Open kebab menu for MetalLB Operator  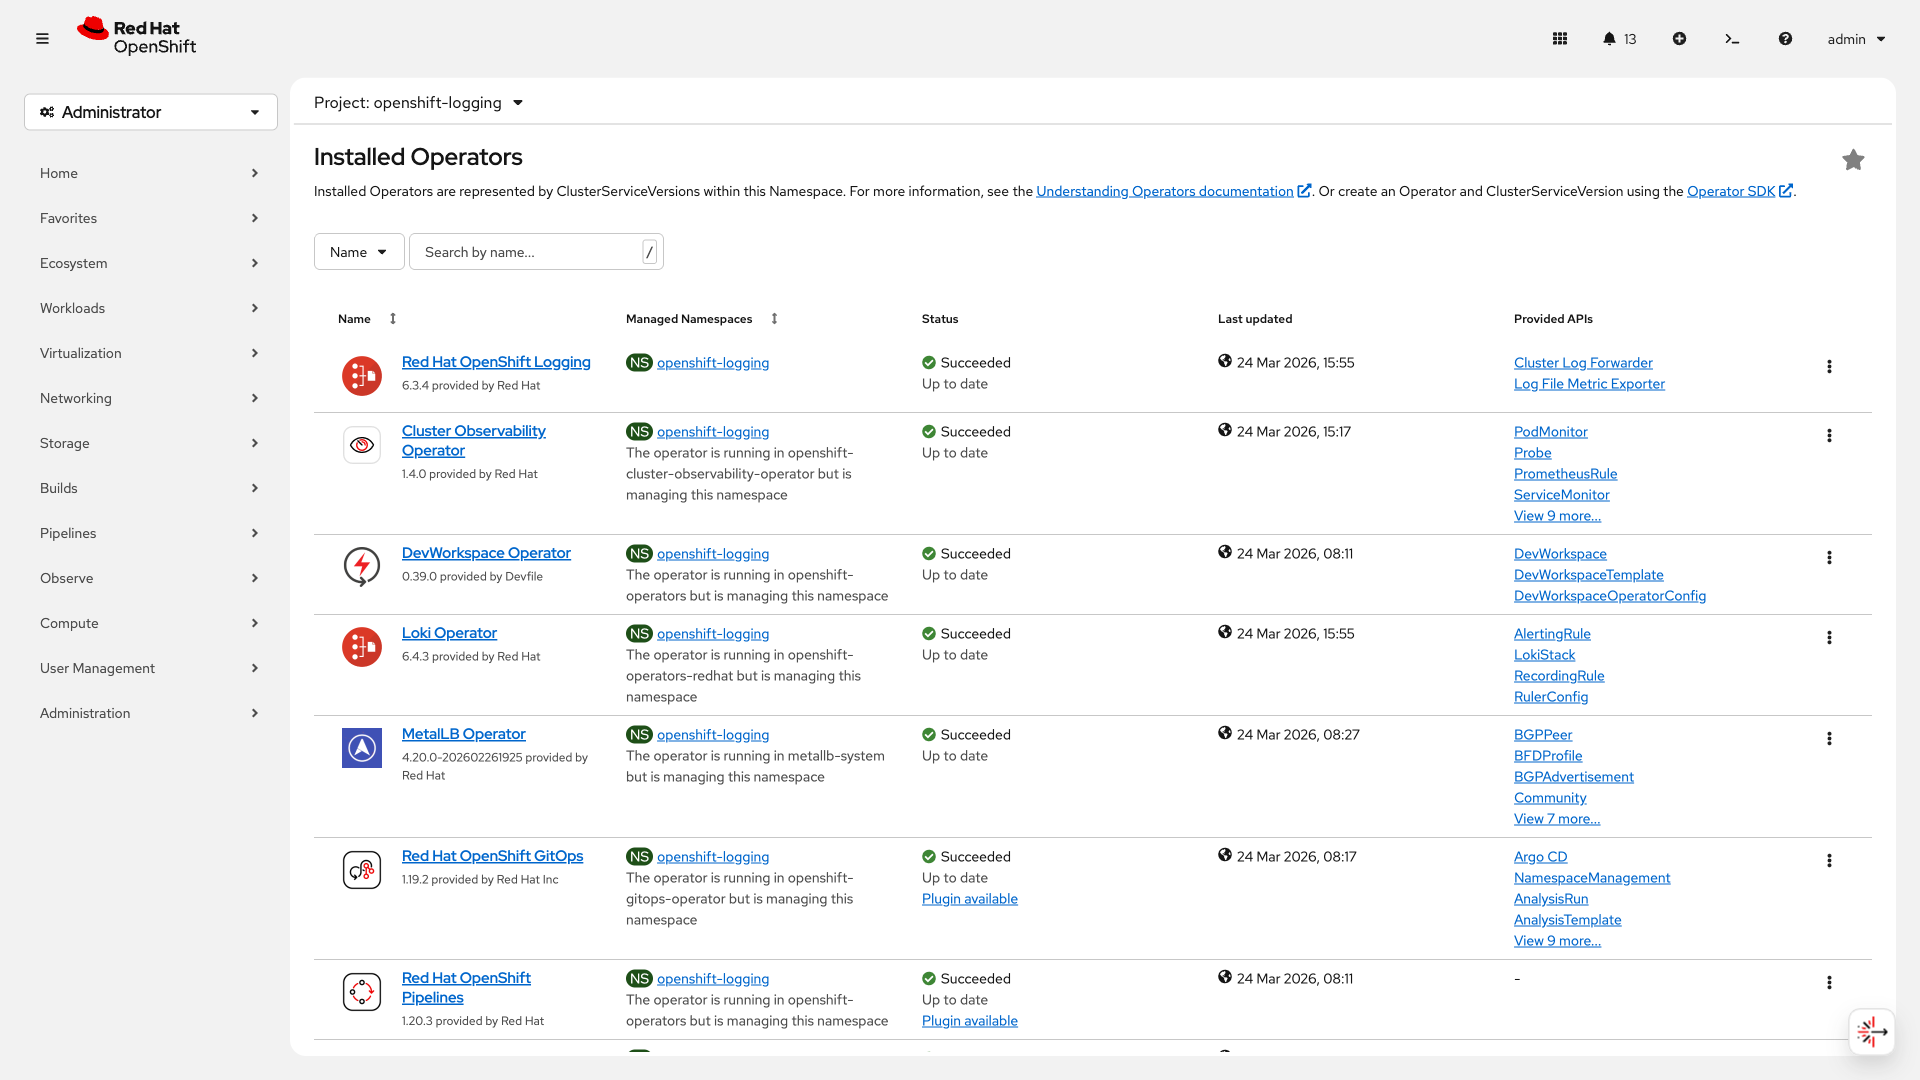click(1829, 739)
